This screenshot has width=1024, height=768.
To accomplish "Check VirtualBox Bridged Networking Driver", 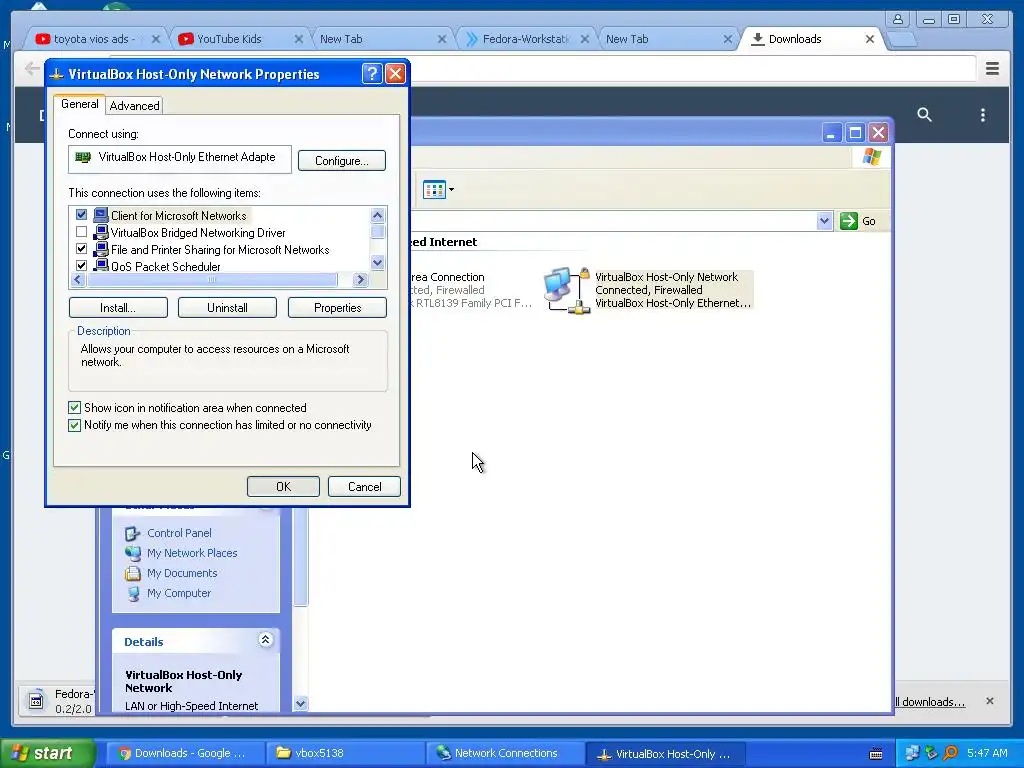I will pos(82,232).
